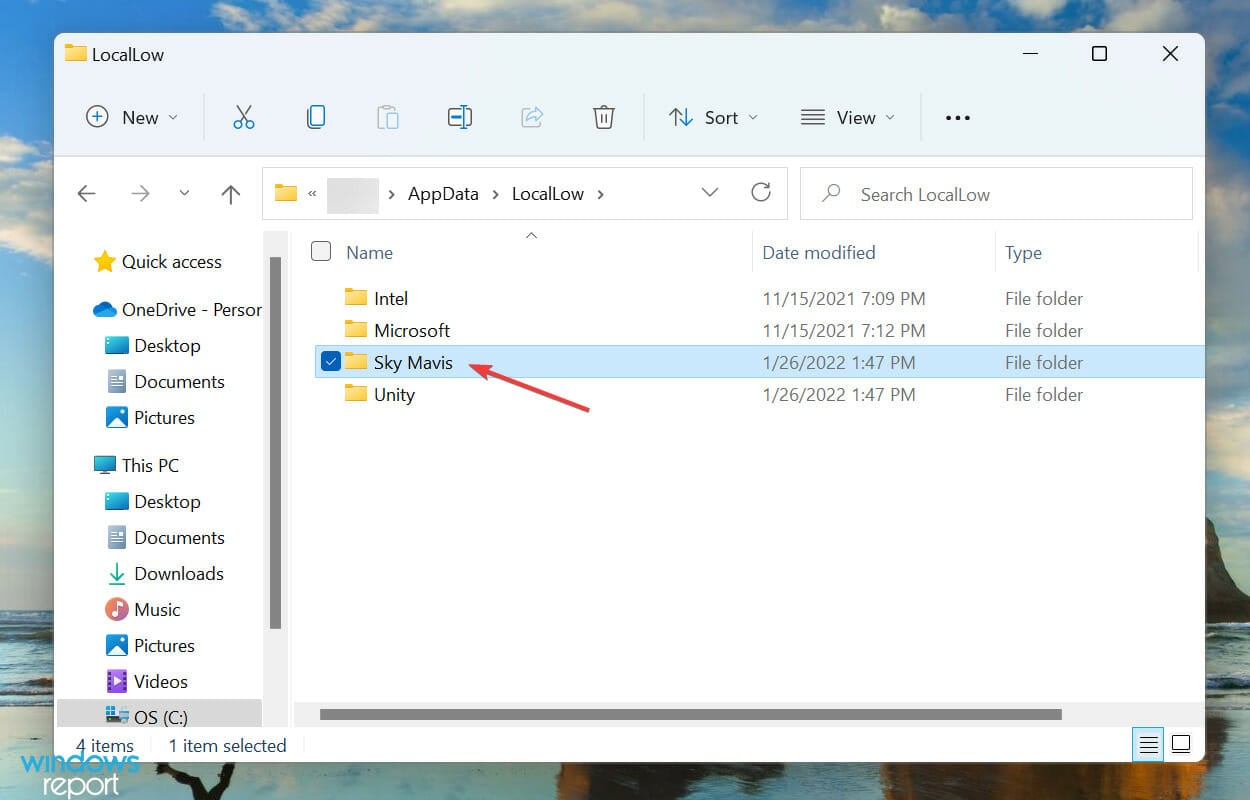Open the Sort options dropdown
The image size is (1250, 800).
(x=713, y=117)
